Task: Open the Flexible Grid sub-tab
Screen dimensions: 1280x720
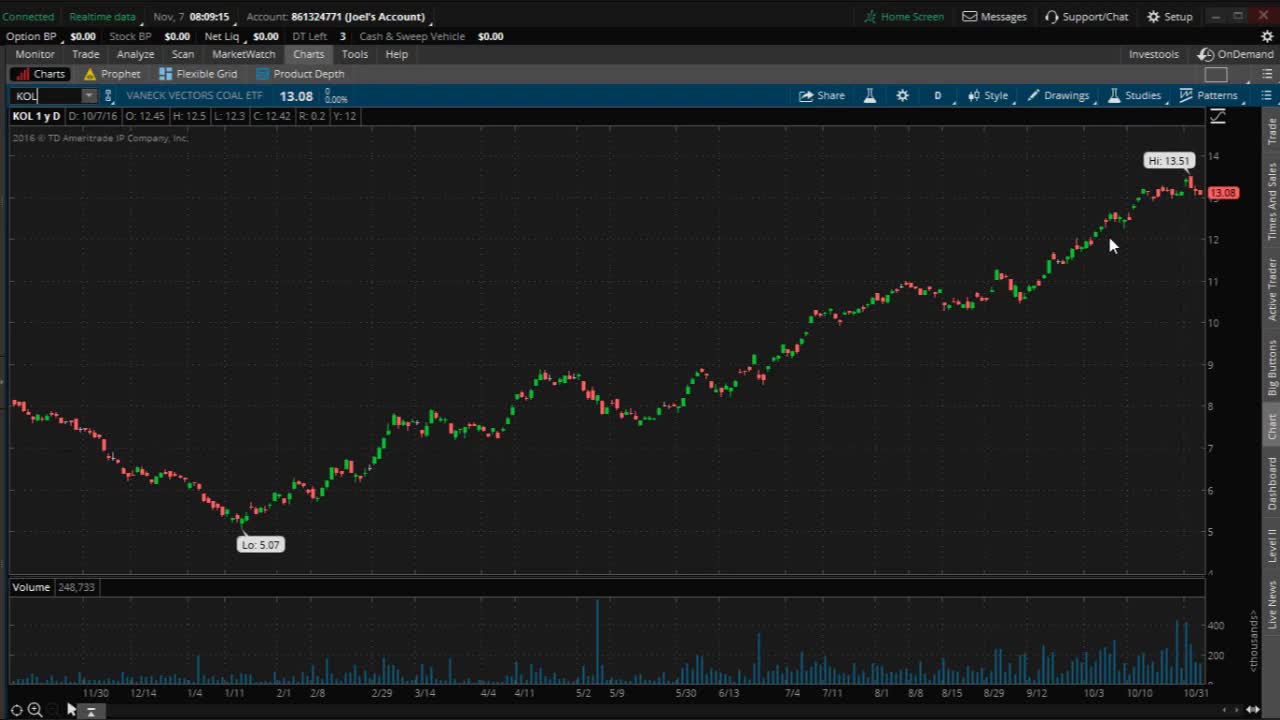Action: click(x=198, y=74)
